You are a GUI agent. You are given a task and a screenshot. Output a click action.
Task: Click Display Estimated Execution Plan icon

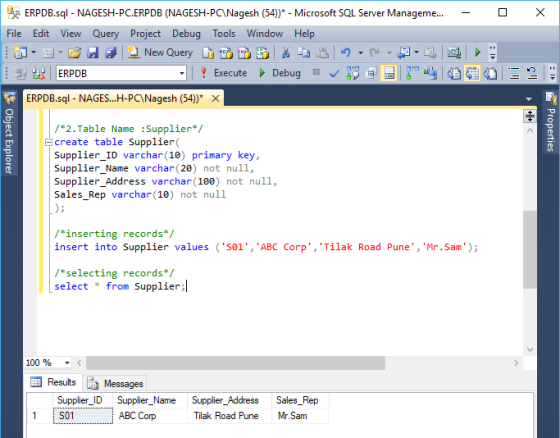[353, 74]
